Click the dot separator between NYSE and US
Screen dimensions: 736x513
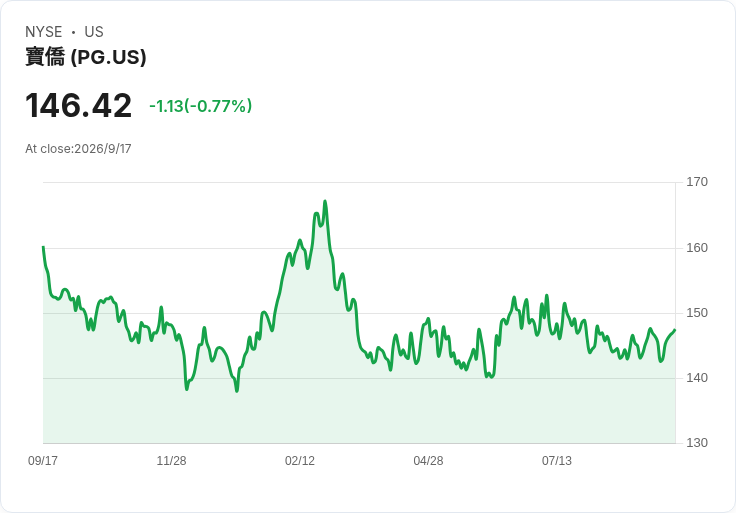pos(73,32)
